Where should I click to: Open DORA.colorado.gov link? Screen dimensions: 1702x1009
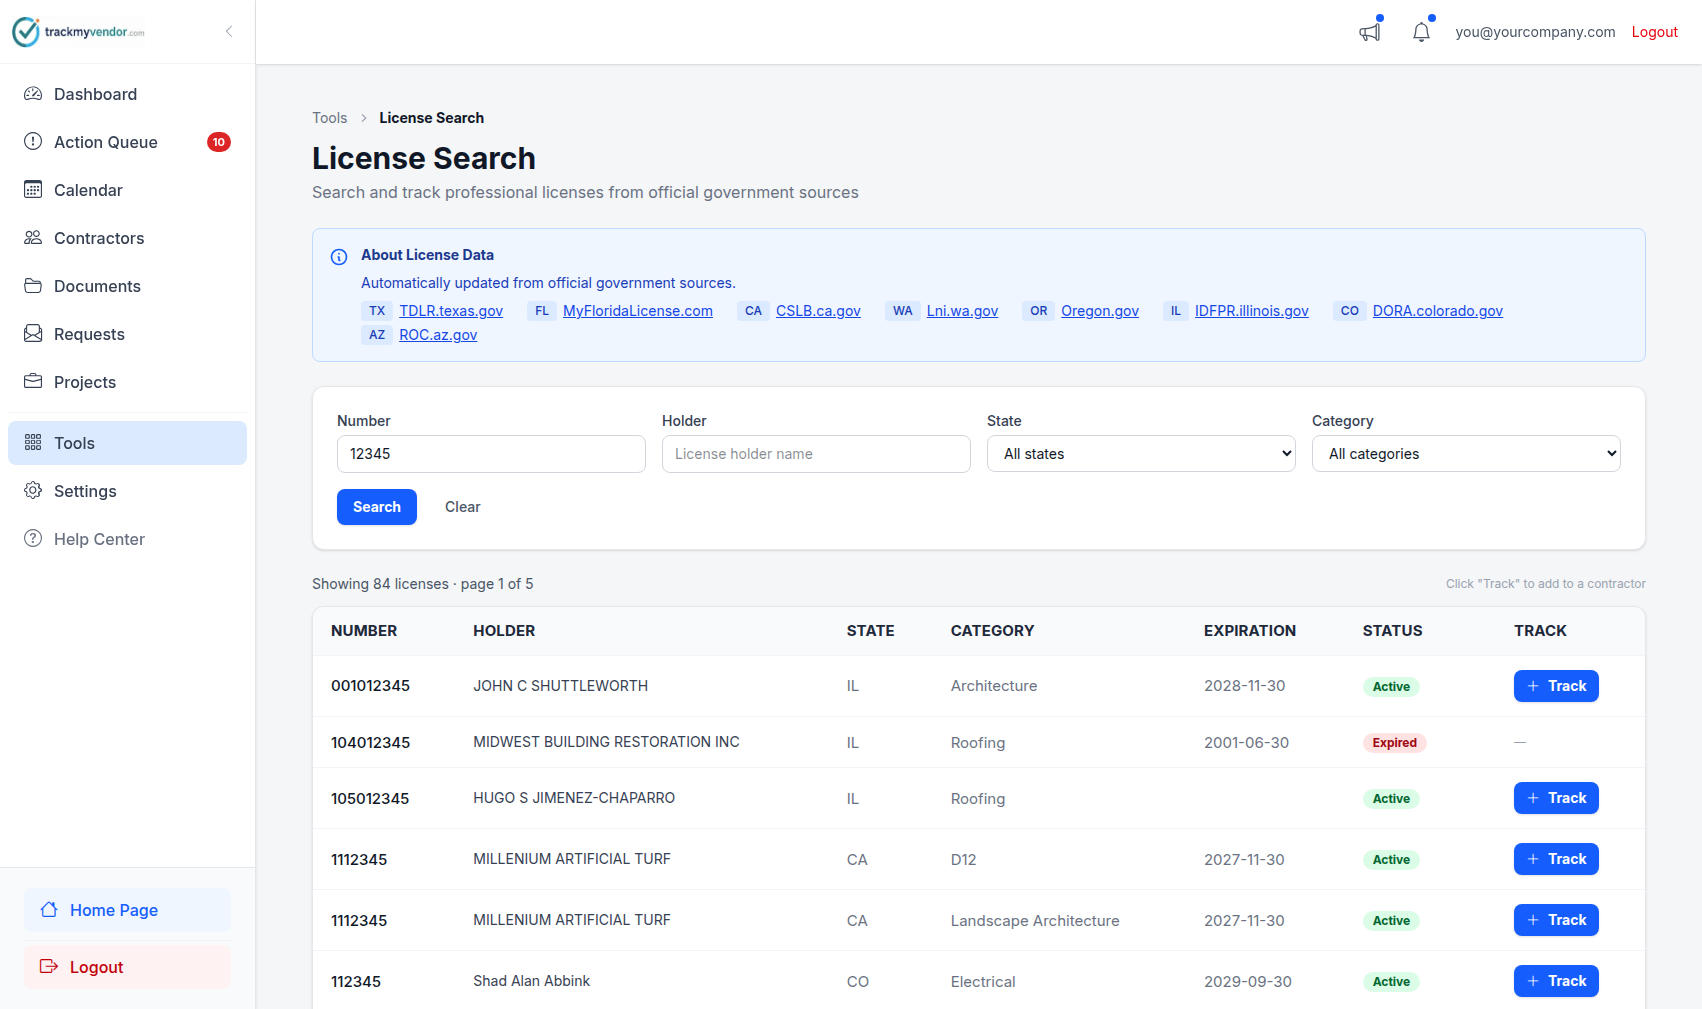pos(1438,311)
